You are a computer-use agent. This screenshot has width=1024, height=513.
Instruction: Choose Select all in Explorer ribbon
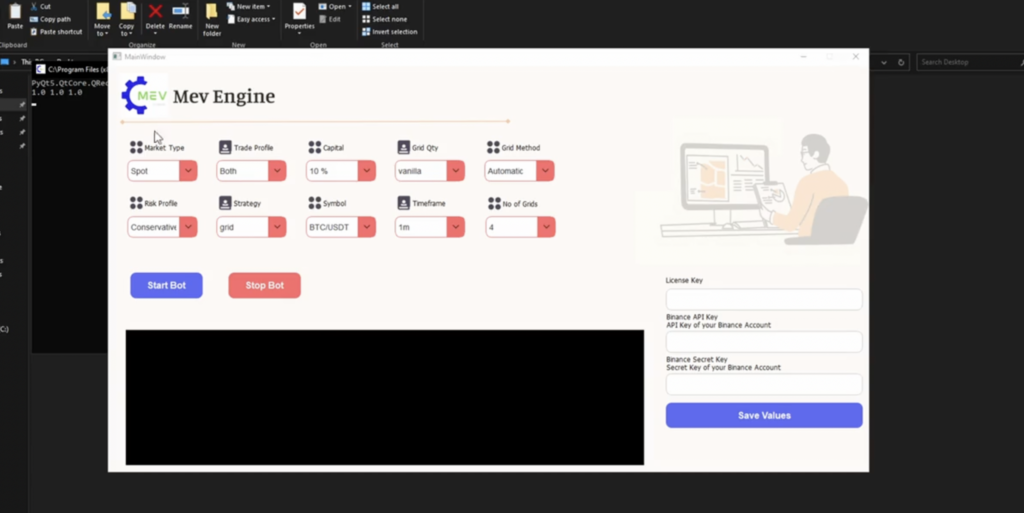point(380,6)
